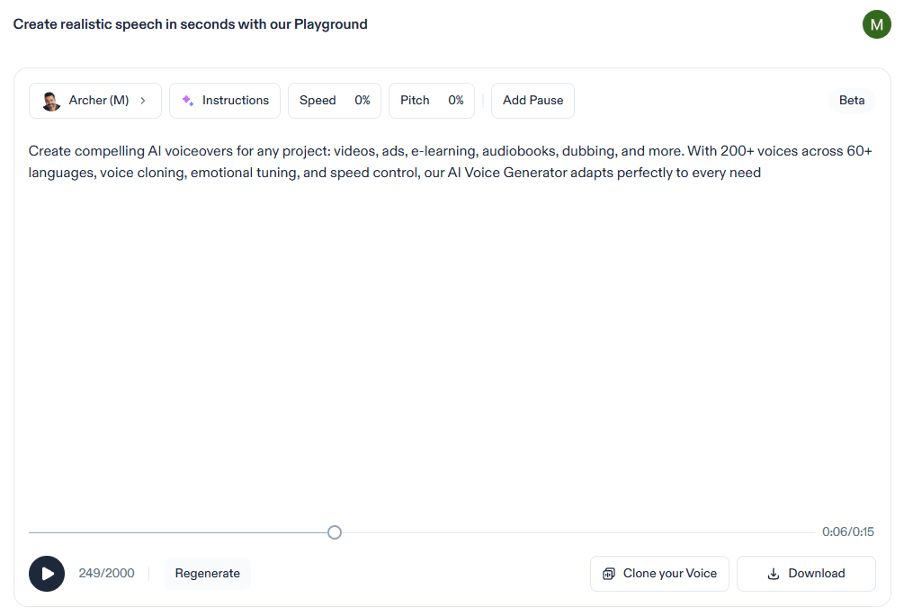Viewport: 904px width, 616px height.
Task: Click the sparkle Instructions icon
Action: tap(188, 101)
